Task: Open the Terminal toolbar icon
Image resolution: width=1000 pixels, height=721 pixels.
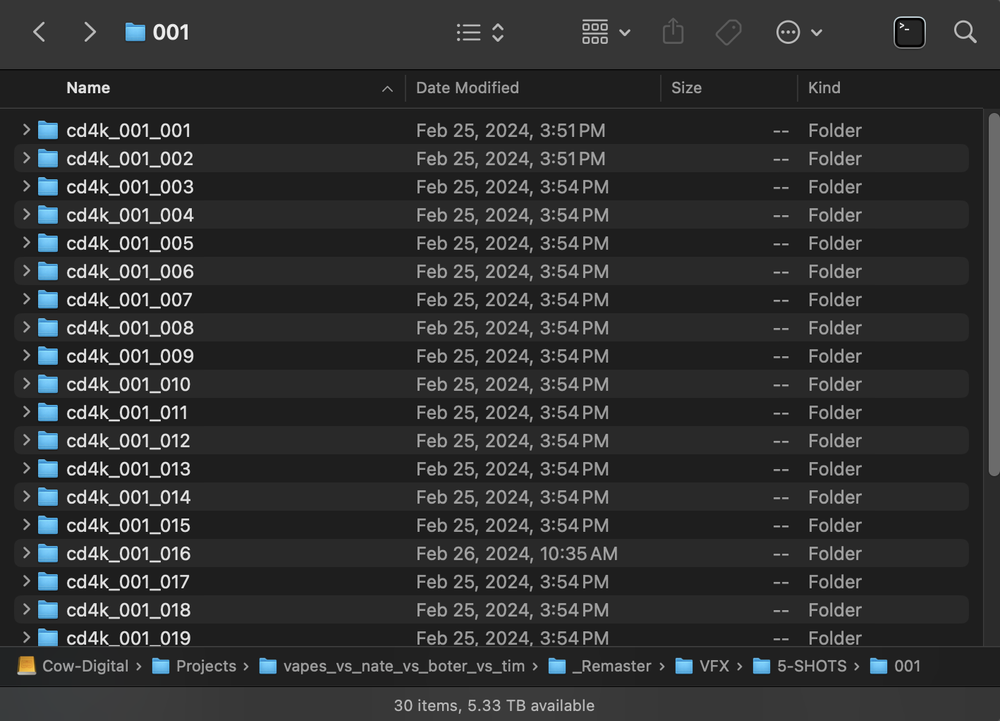Action: [x=908, y=32]
